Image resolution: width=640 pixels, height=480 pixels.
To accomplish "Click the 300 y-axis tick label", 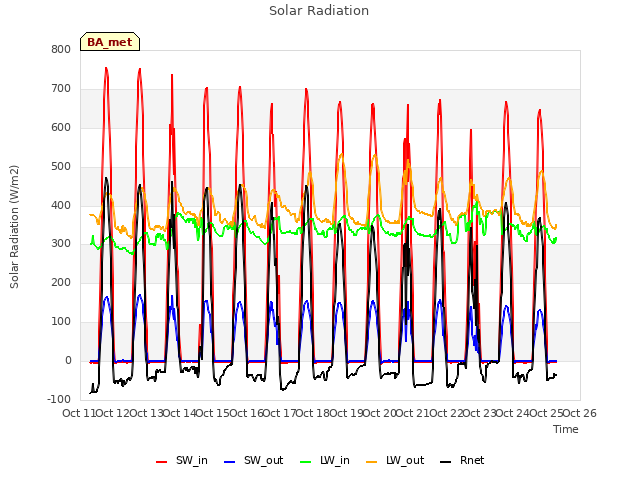I will (x=61, y=244).
